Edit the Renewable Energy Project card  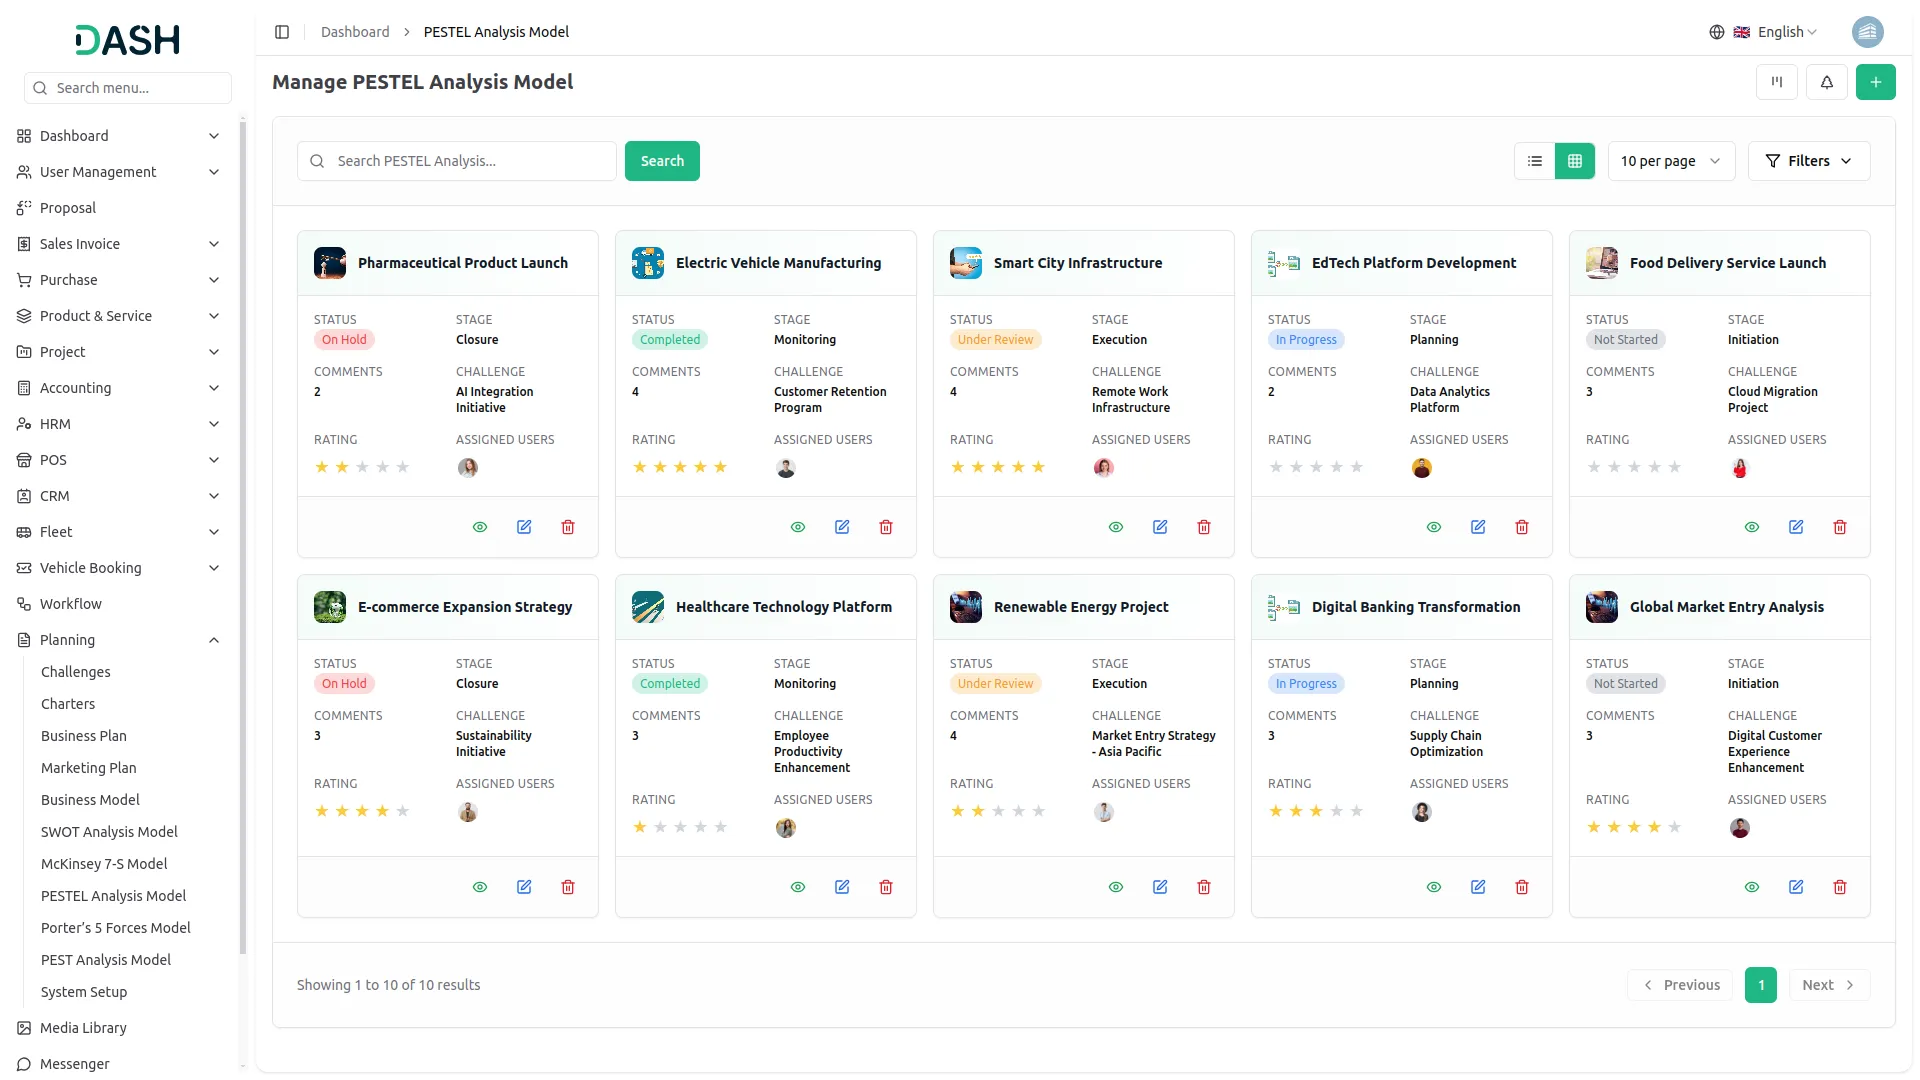(x=1160, y=887)
